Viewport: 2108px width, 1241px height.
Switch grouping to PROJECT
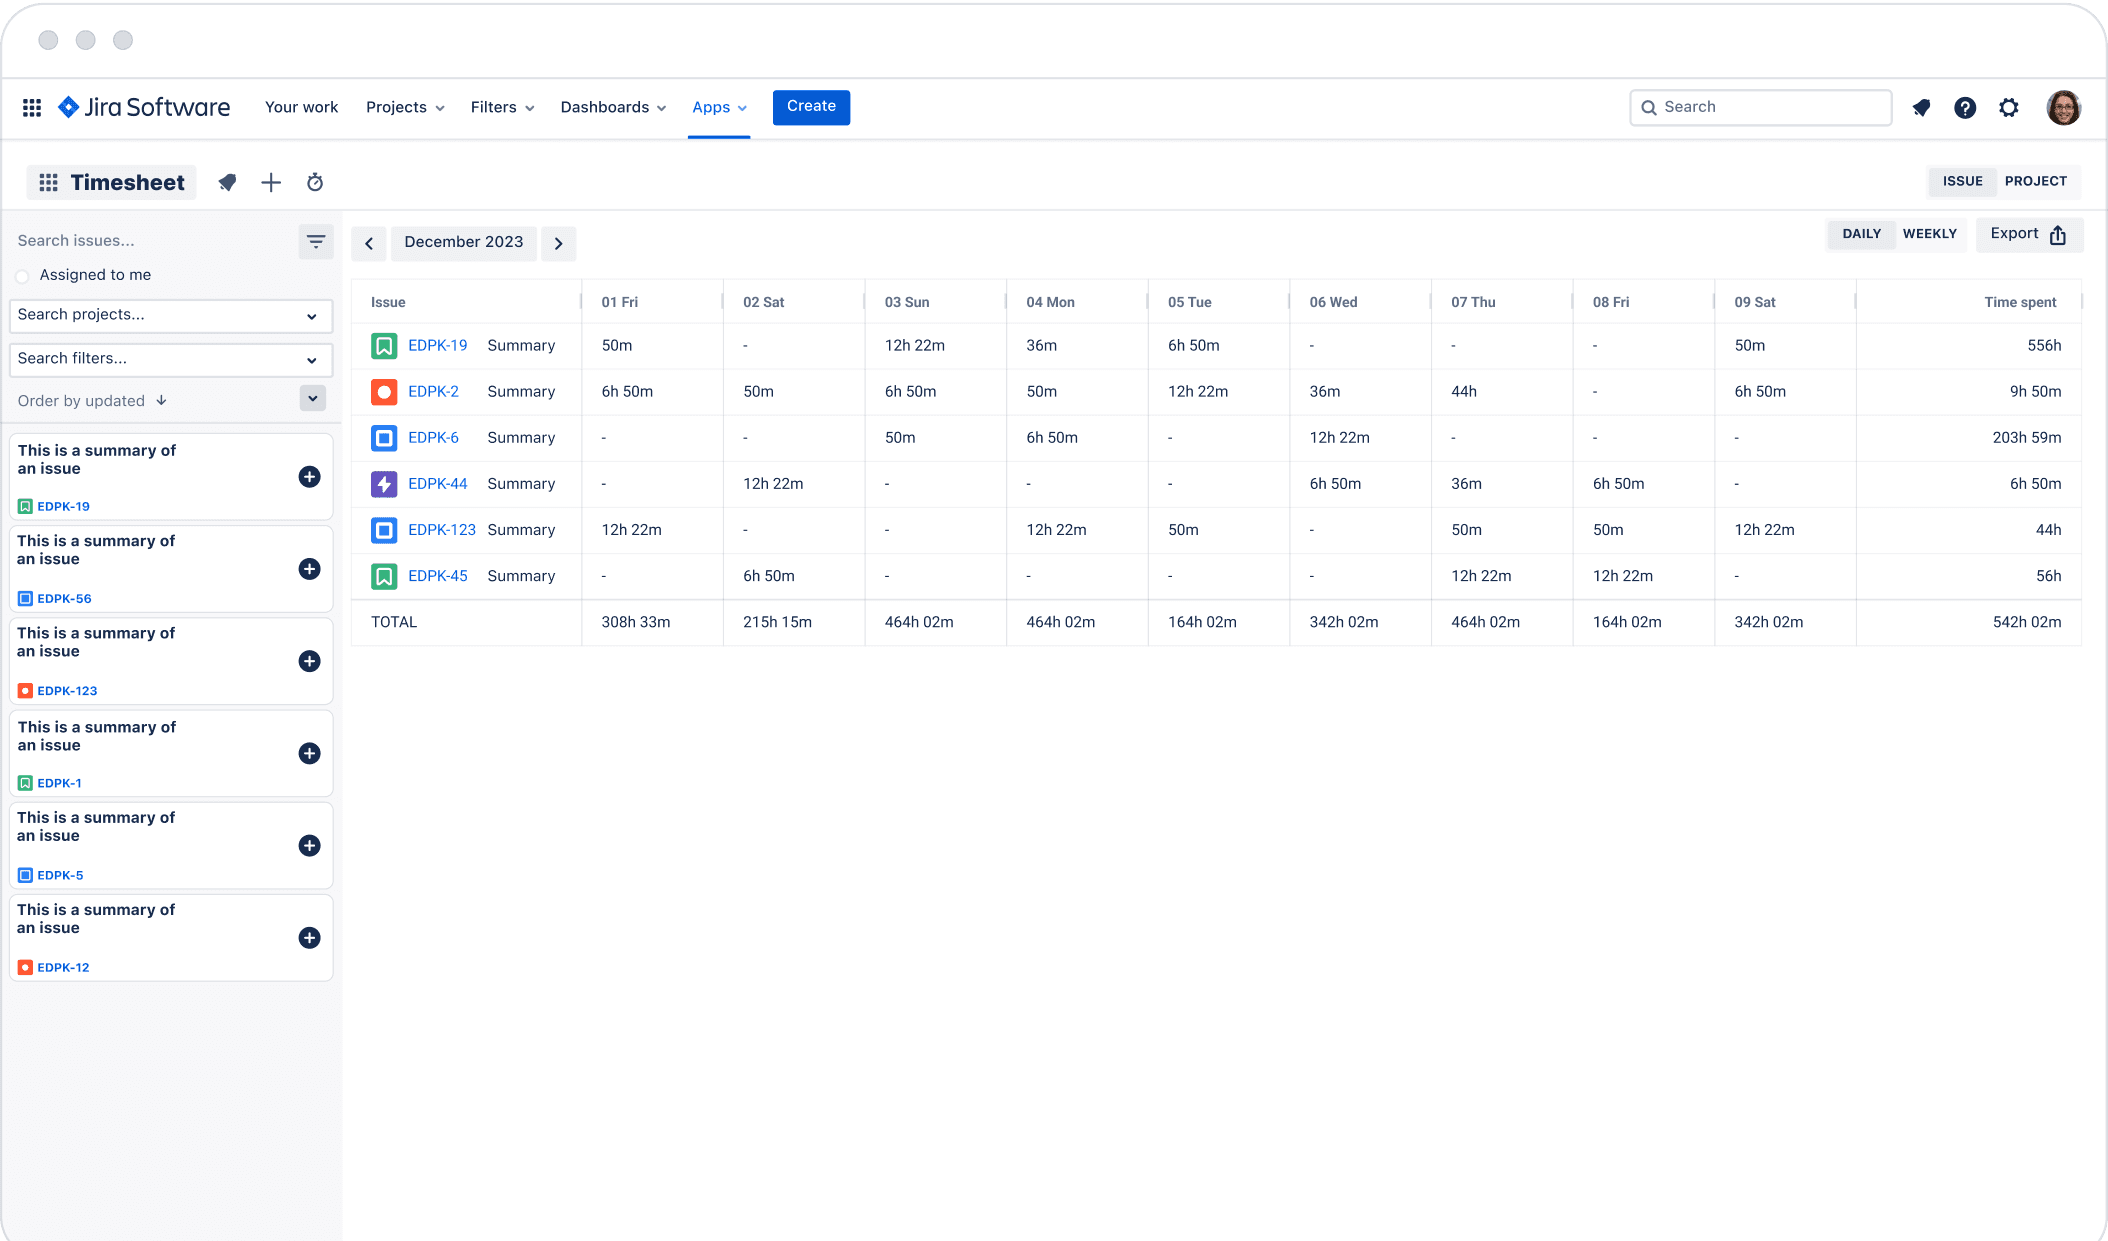tap(2035, 181)
